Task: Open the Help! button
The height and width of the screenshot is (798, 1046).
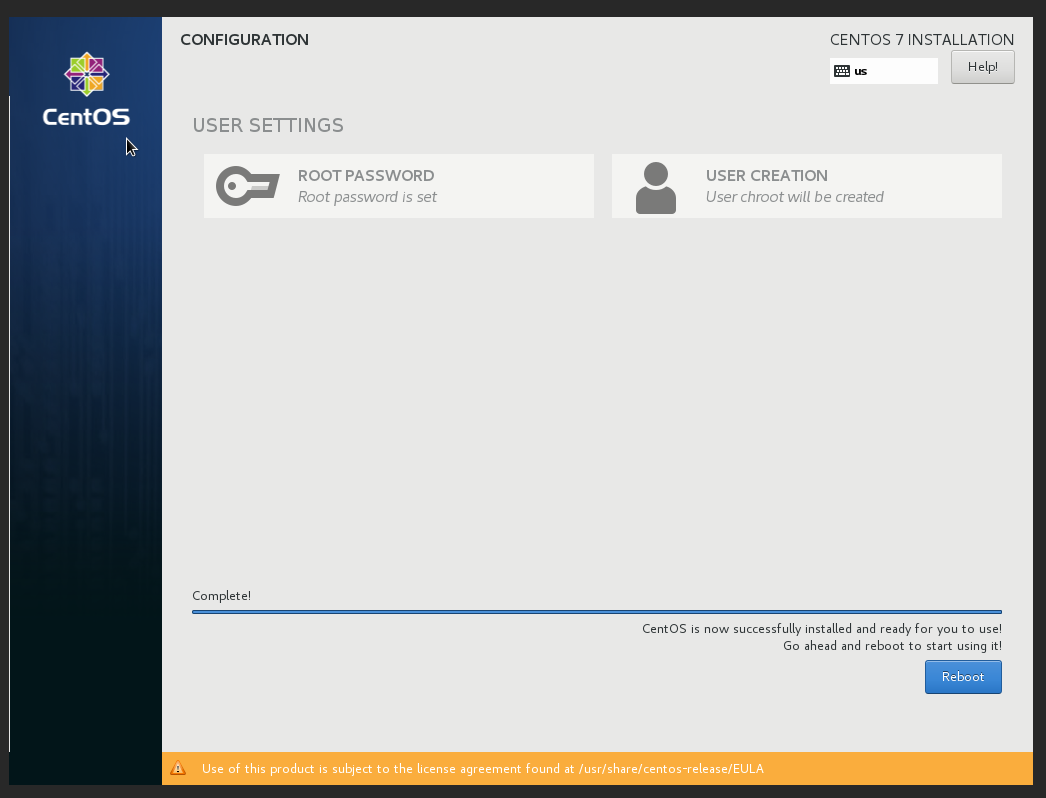Action: coord(982,67)
